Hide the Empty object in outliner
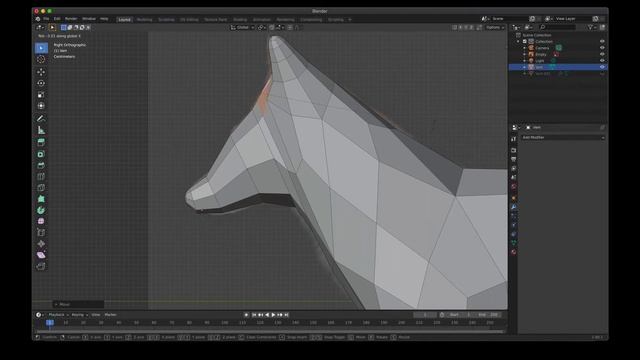 click(x=602, y=54)
